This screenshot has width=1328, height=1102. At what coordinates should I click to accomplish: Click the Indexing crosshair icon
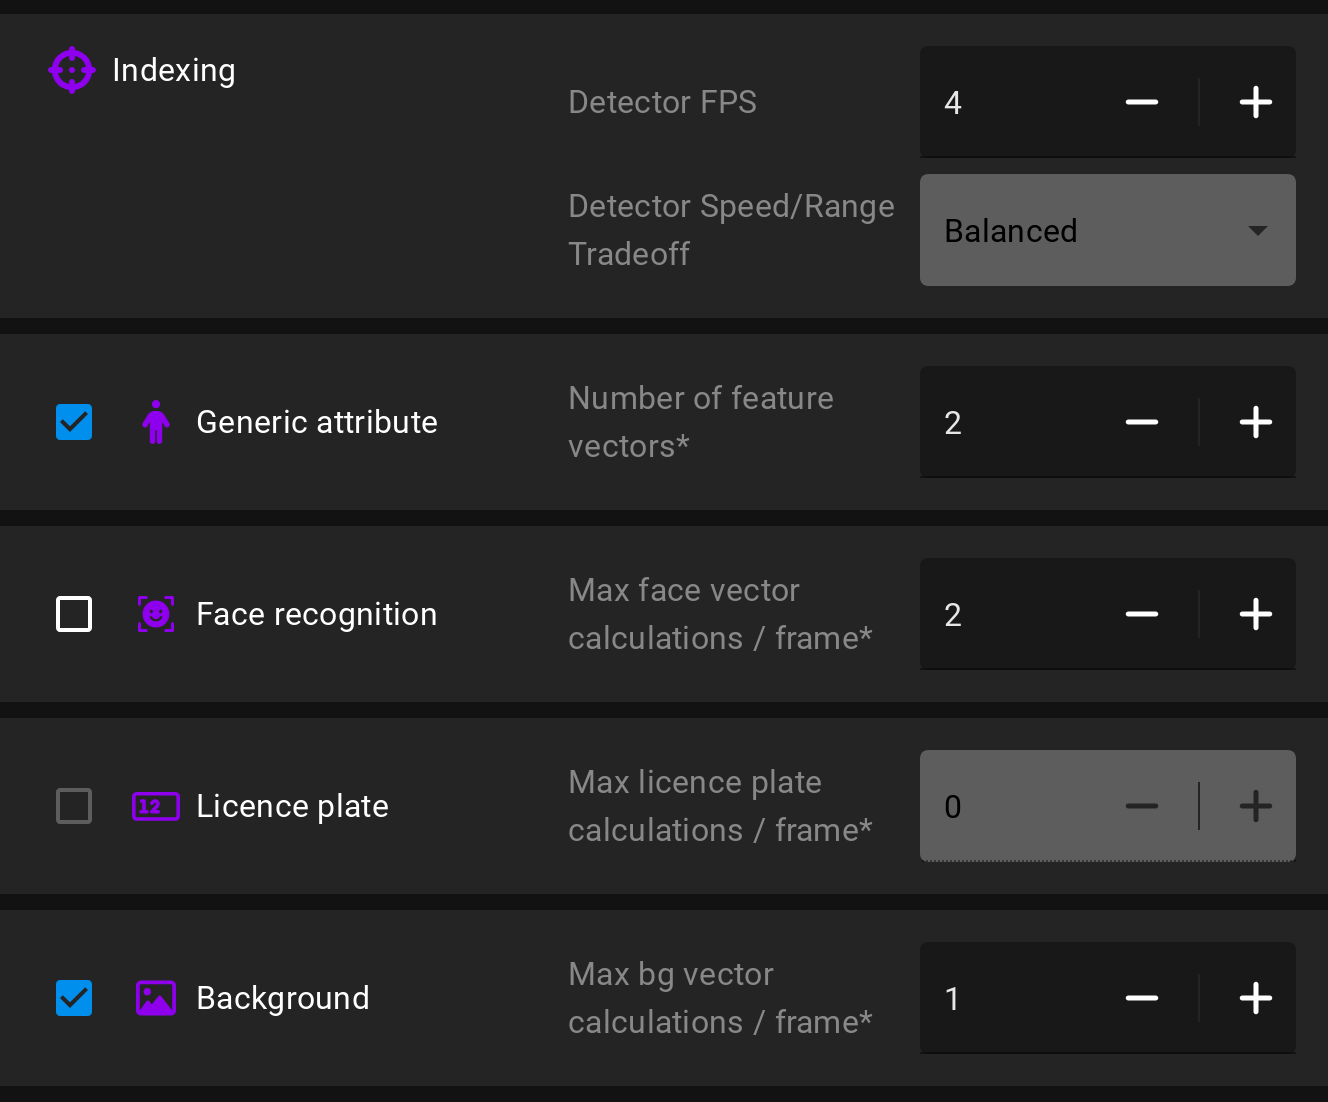tap(72, 70)
